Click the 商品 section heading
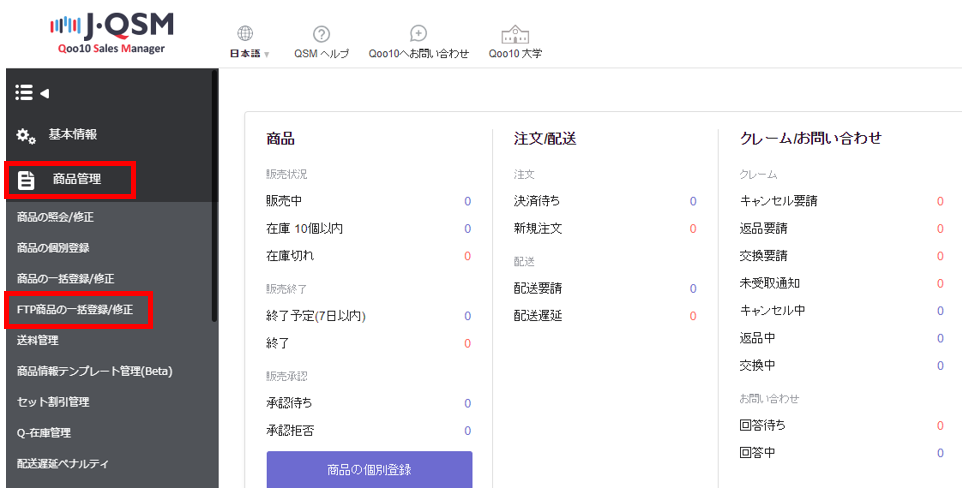Screen dimensions: 962x489 [280, 139]
